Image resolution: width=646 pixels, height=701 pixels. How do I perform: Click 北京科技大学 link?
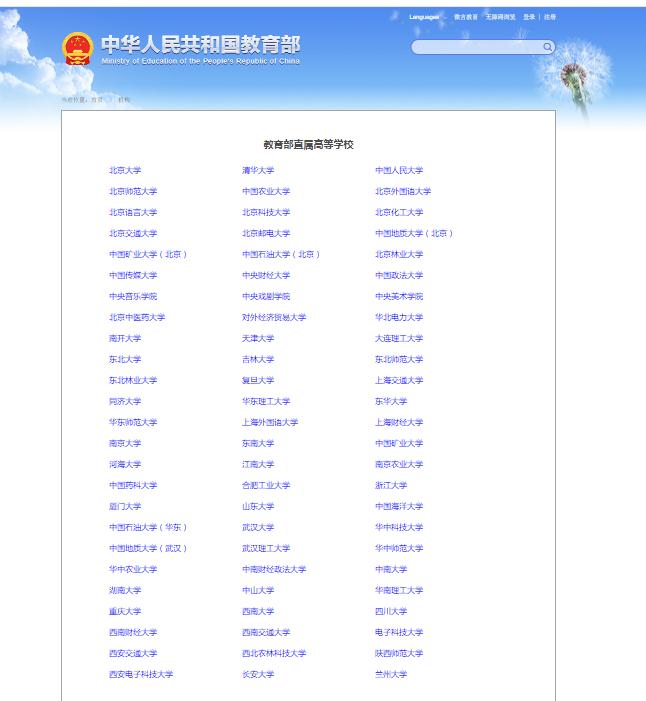point(266,212)
